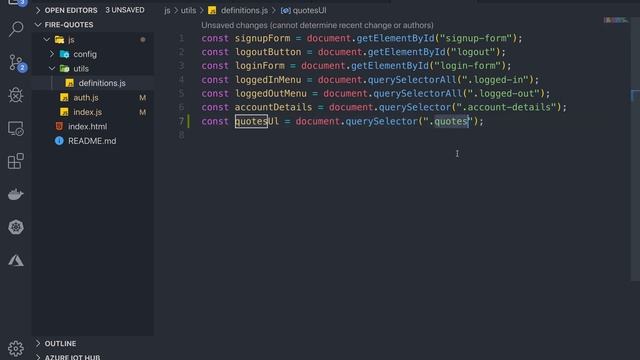Click the definitions.js file icon in tree
Image resolution: width=640 pixels, height=360 pixels.
70,83
